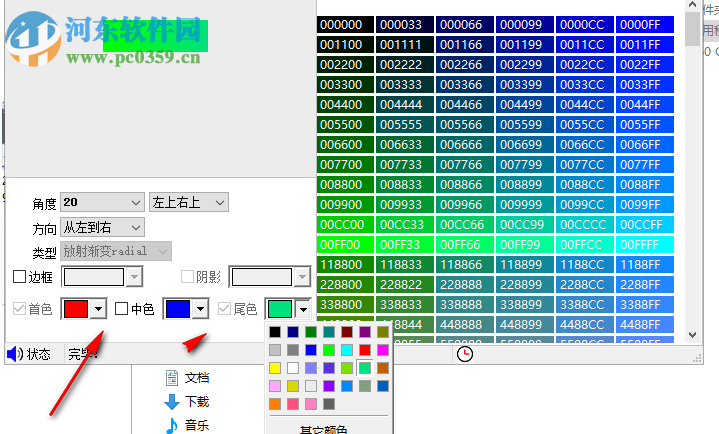
Task: Choose 其它颜色 in the color popup
Action: tap(323, 430)
